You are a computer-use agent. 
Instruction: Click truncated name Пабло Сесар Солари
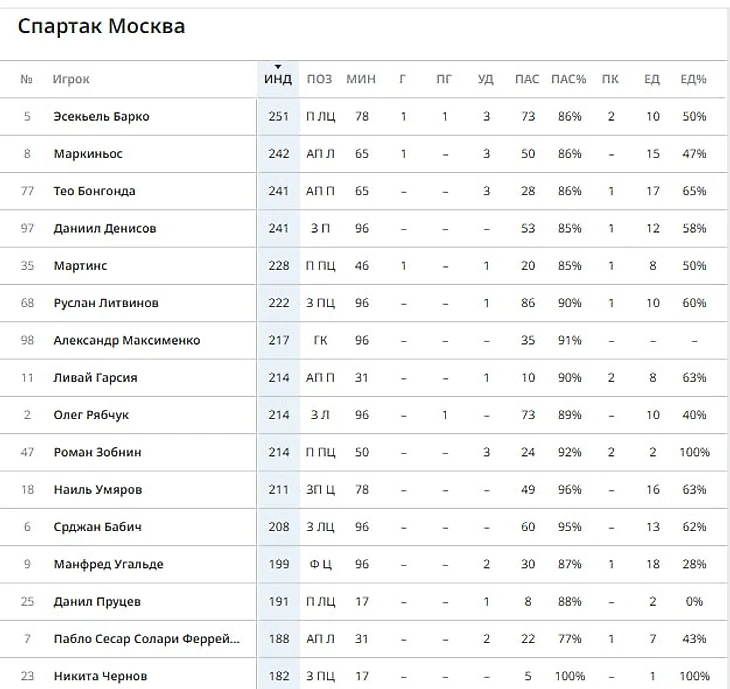point(147,639)
